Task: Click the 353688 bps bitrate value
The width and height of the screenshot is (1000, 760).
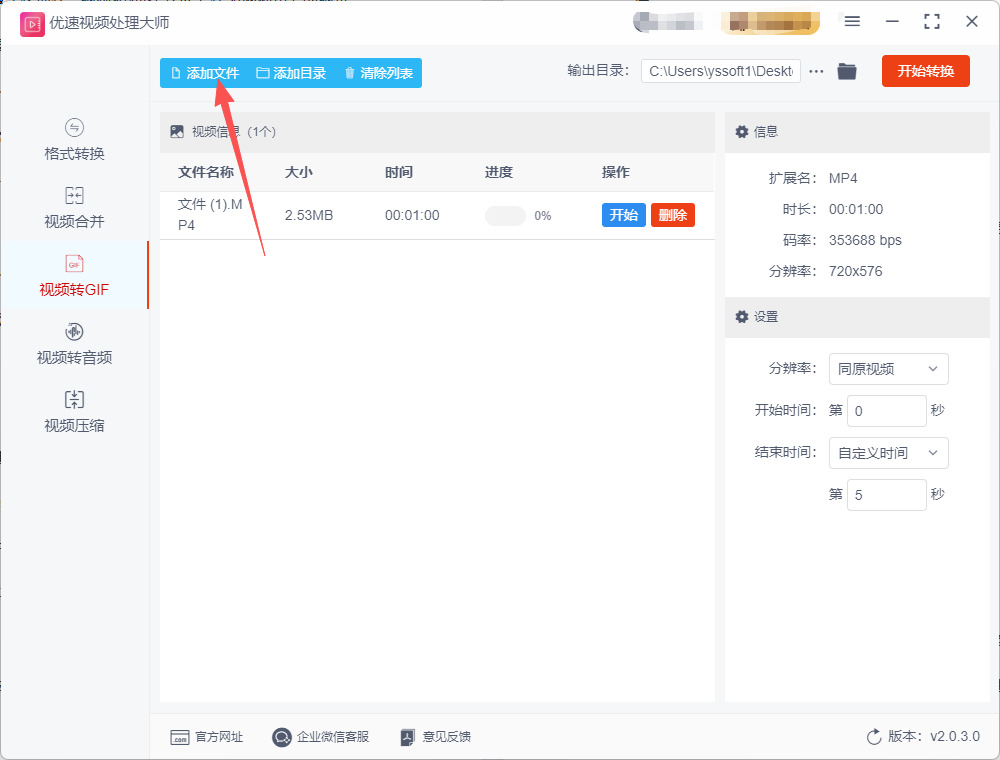Action: [x=865, y=240]
